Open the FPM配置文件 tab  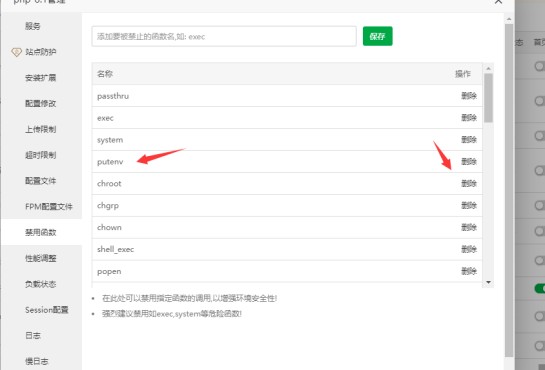pos(49,207)
